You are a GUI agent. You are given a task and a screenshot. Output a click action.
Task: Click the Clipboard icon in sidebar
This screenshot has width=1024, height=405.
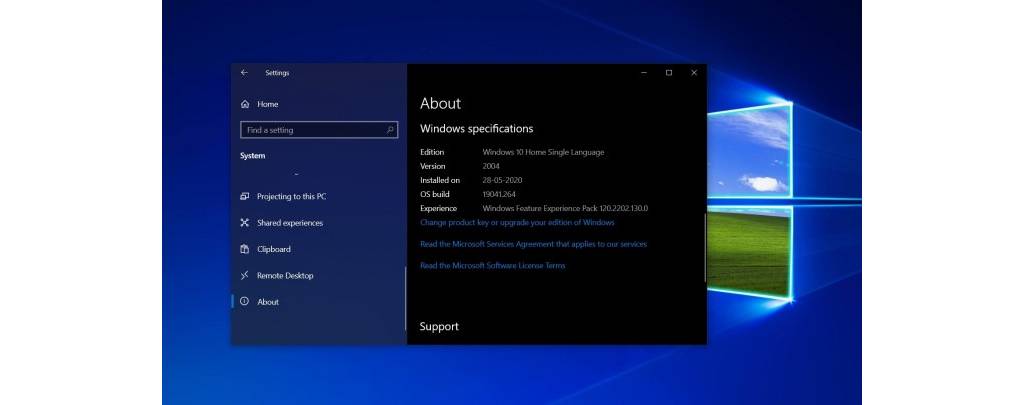pyautogui.click(x=245, y=249)
